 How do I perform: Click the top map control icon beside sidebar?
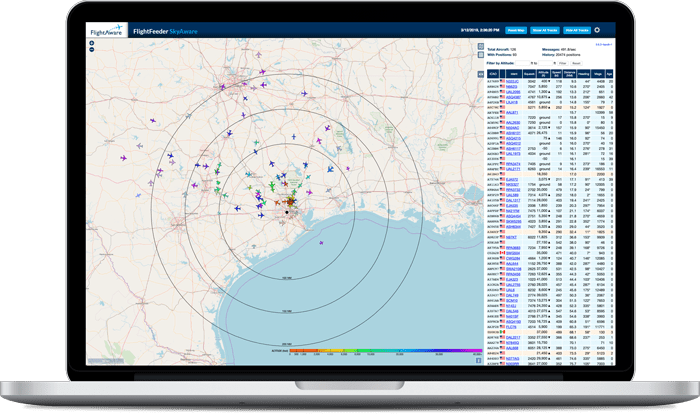(479, 46)
